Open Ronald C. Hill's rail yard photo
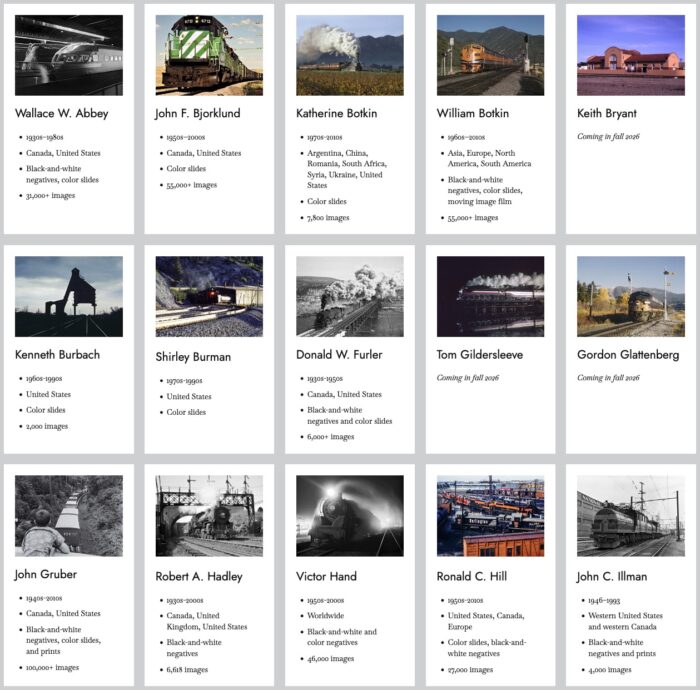700x690 pixels. 490,516
